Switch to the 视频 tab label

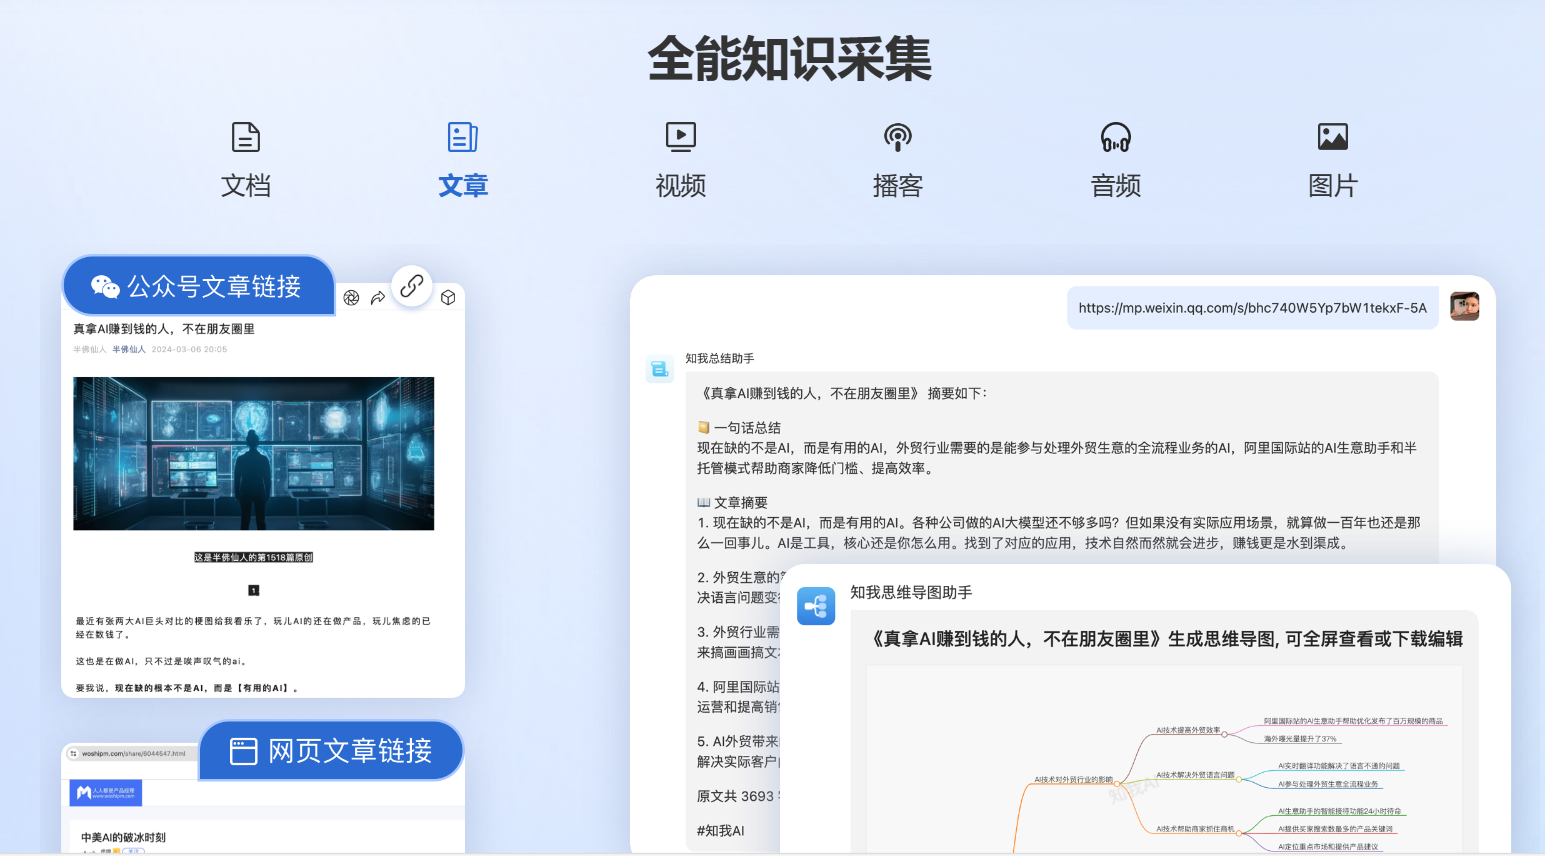pyautogui.click(x=681, y=186)
